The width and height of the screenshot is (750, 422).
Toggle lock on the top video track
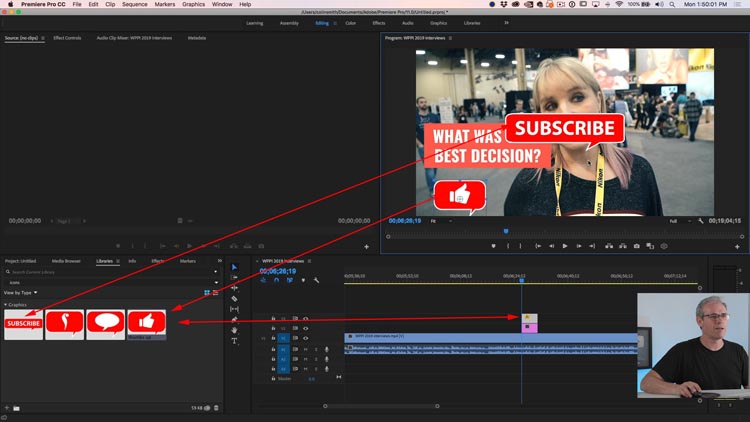(x=273, y=318)
